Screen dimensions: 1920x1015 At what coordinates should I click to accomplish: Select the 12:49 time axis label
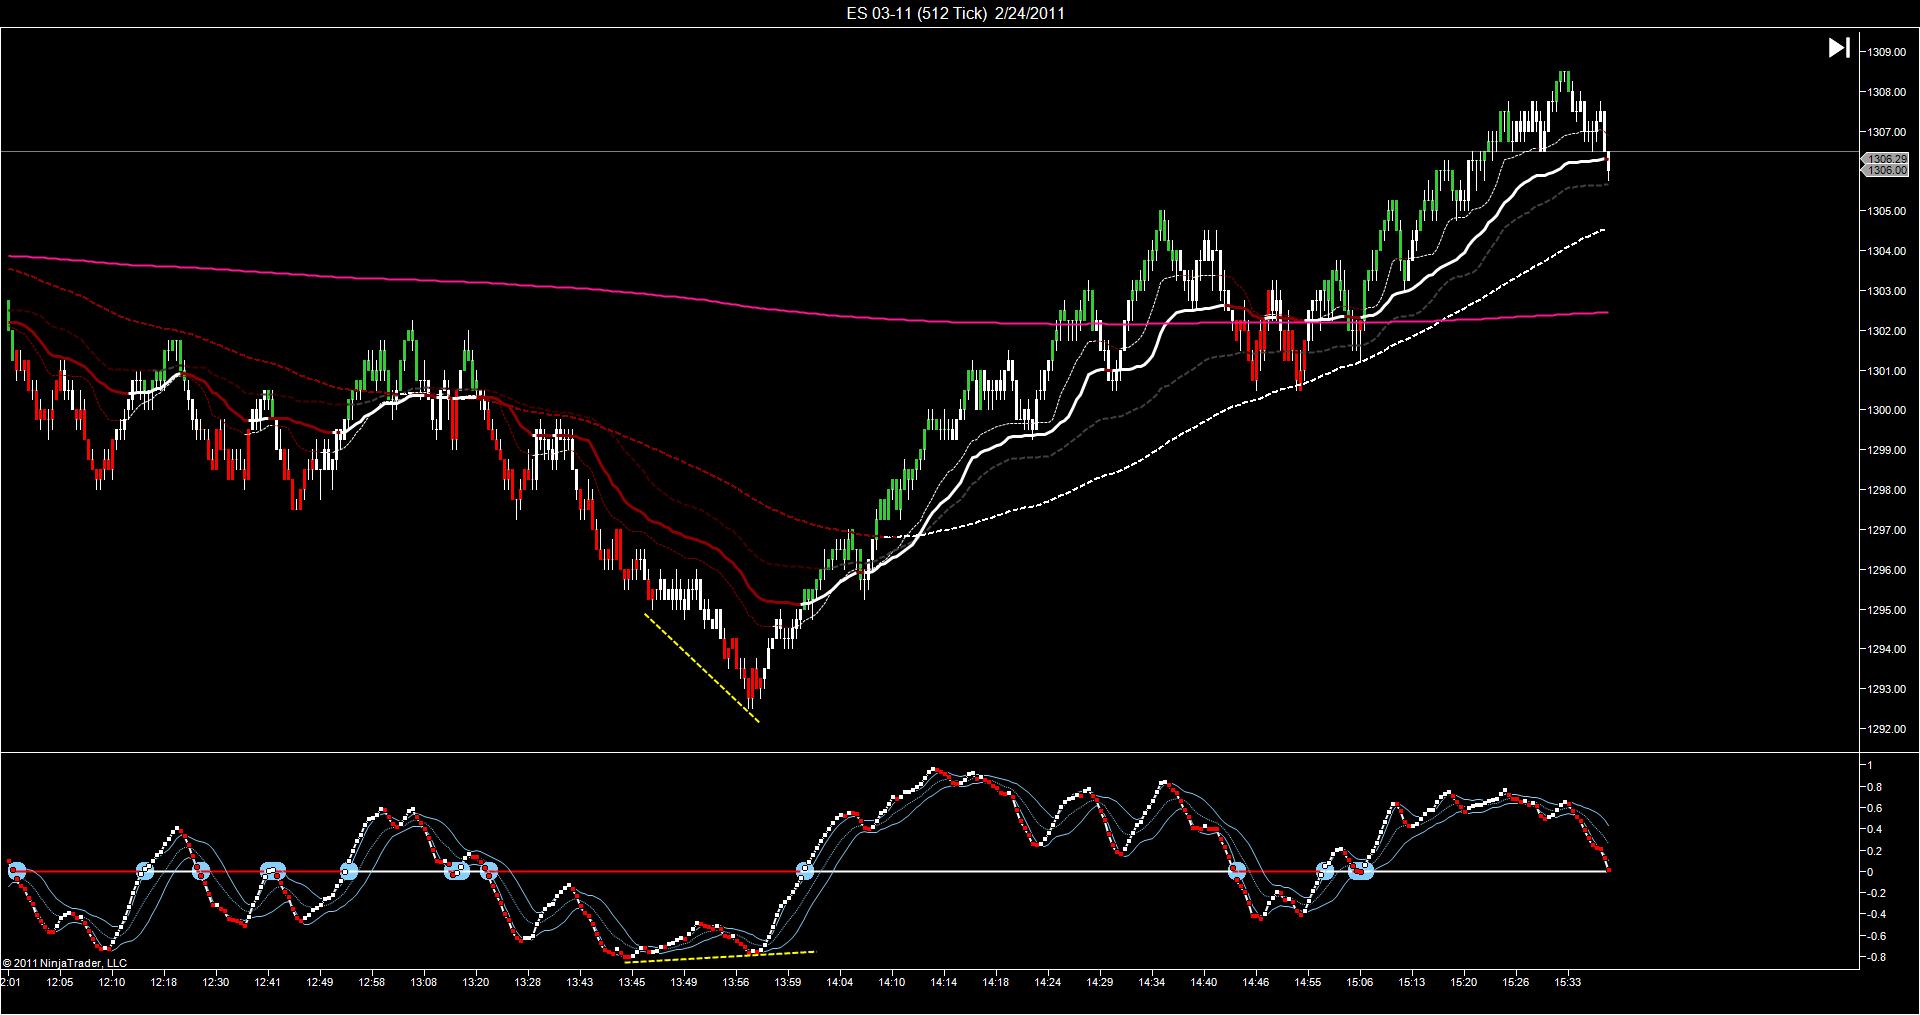click(x=320, y=983)
